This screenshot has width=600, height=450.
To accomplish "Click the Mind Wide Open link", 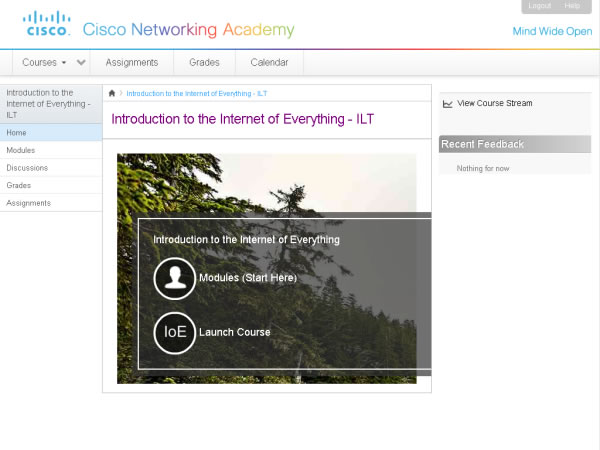I will (x=552, y=31).
